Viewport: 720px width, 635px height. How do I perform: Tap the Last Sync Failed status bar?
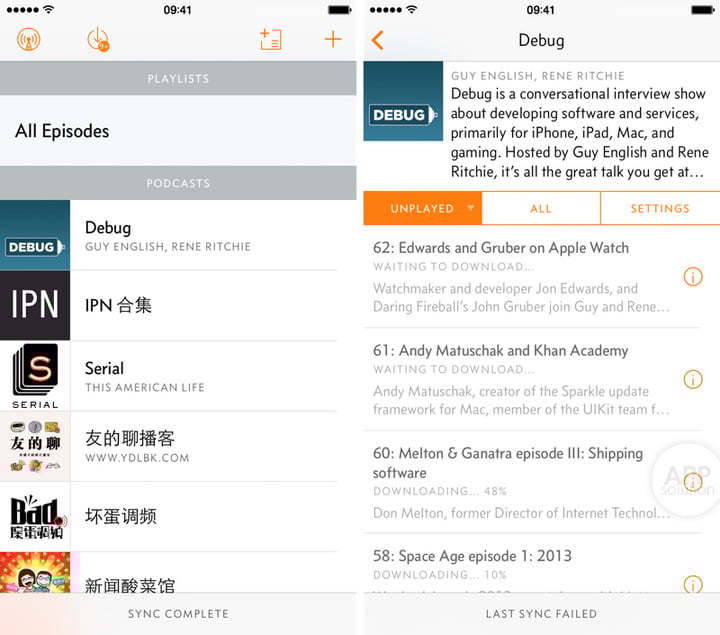click(x=541, y=614)
